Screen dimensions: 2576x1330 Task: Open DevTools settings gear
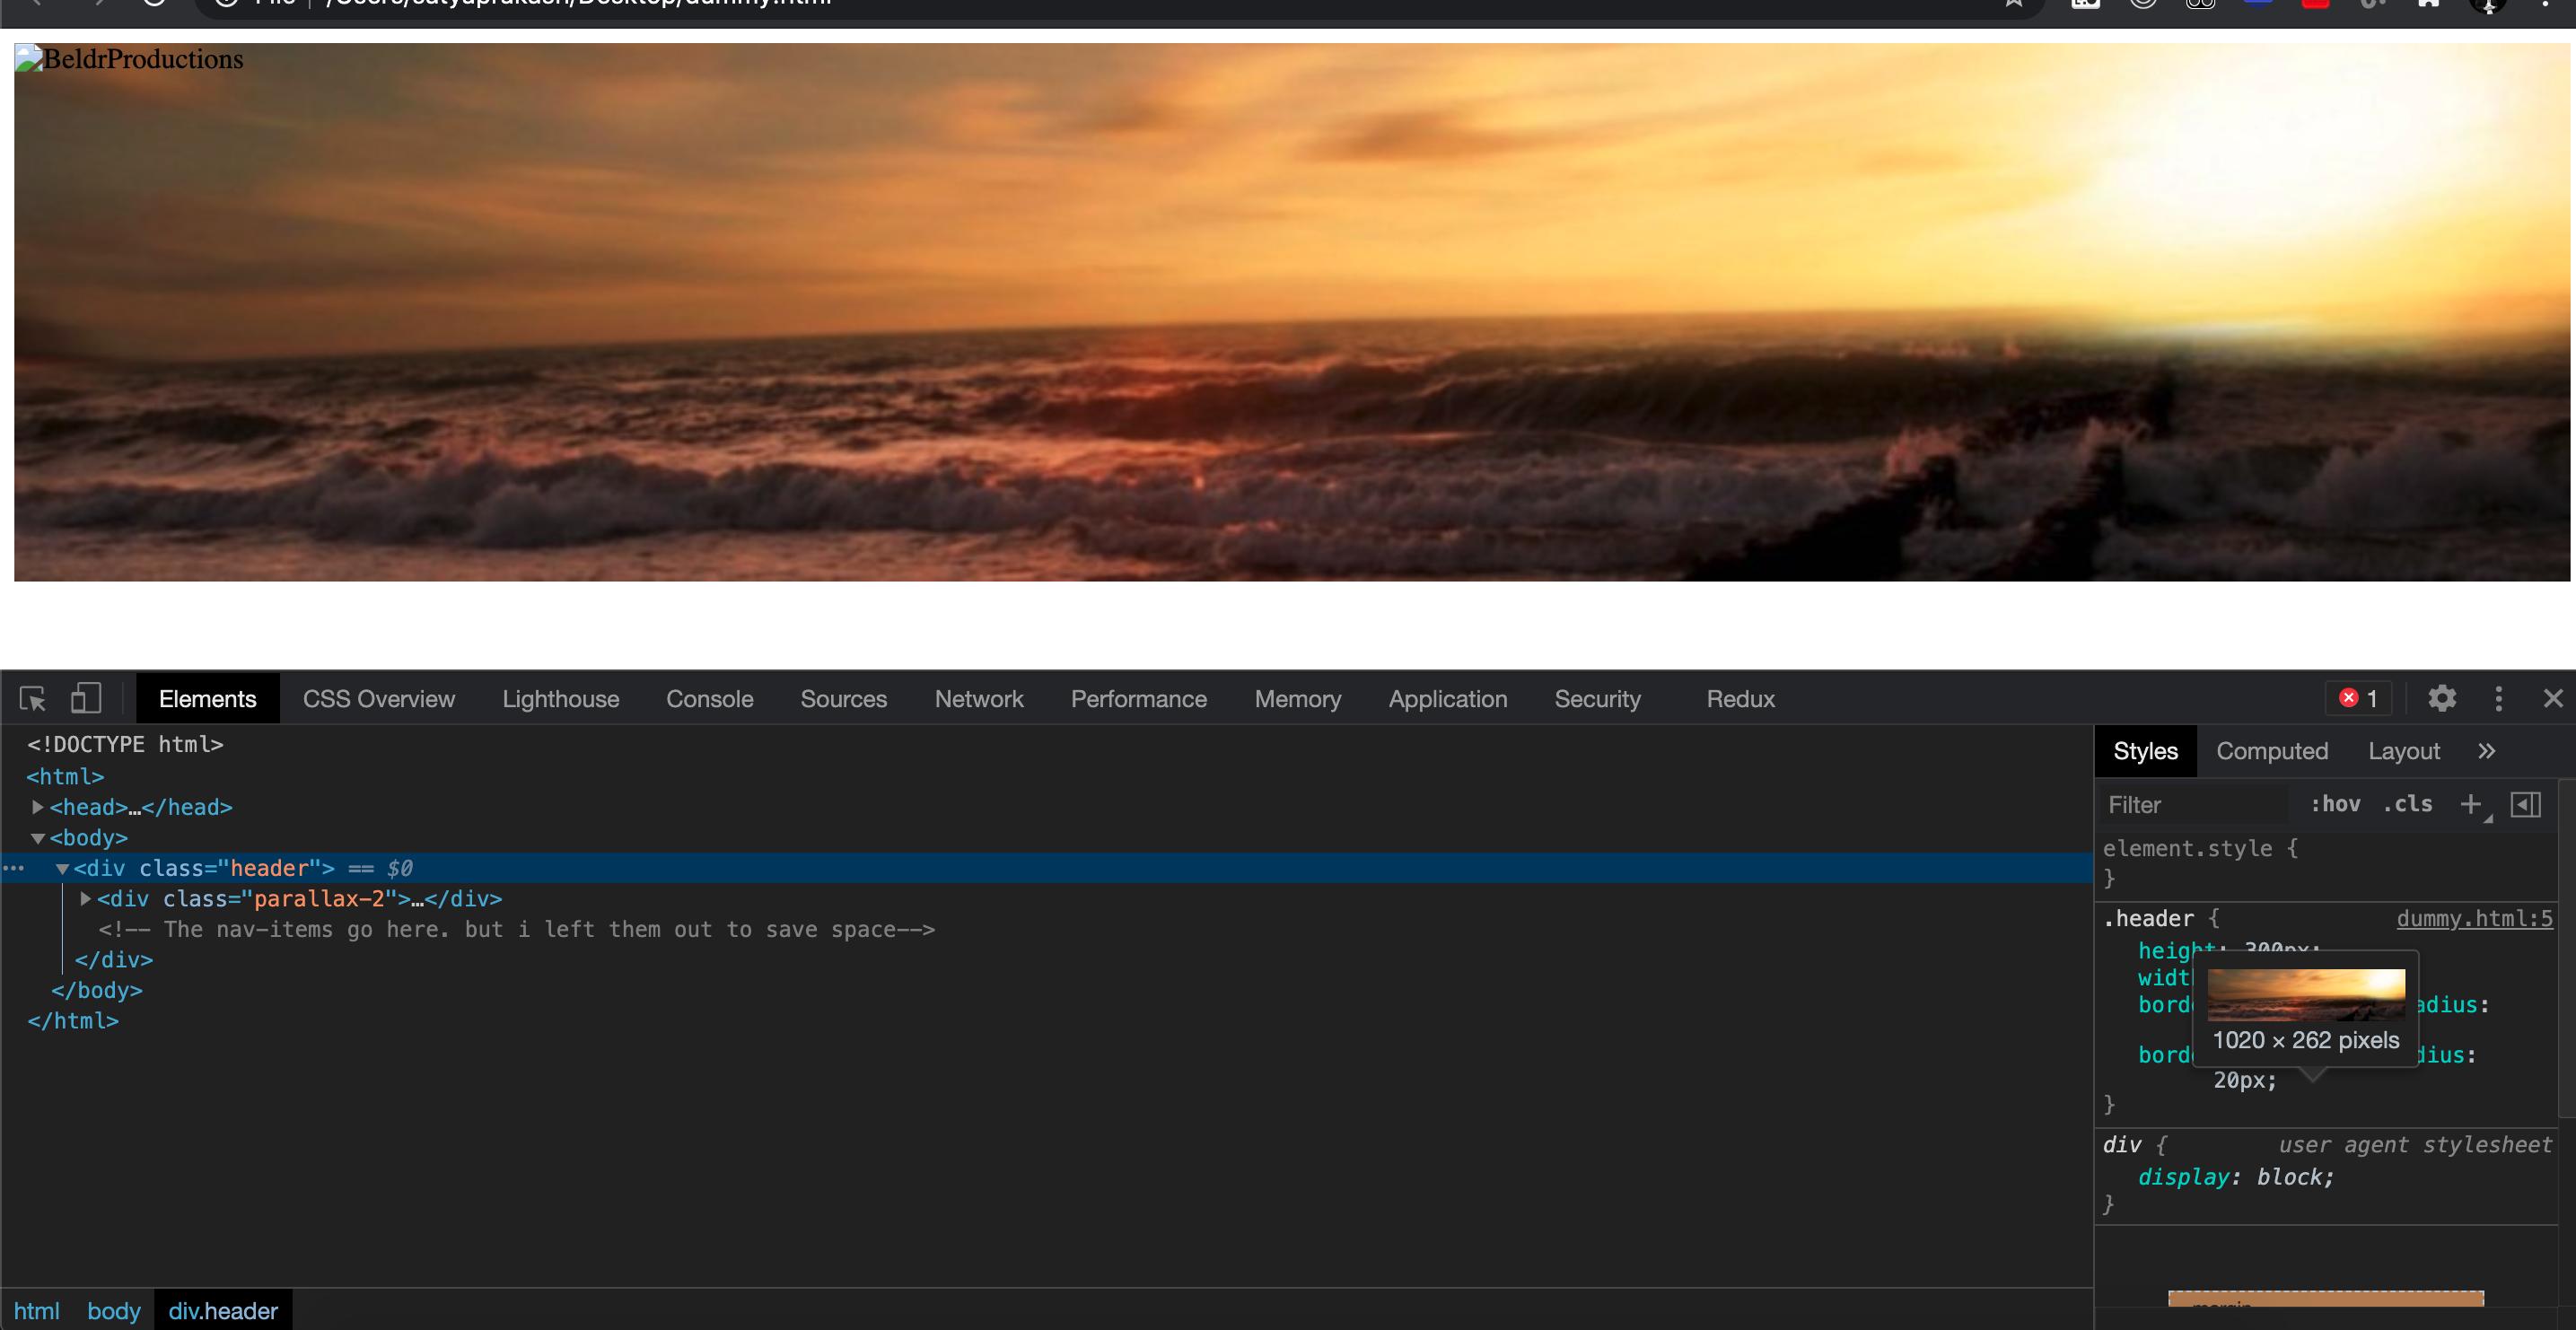pos(2442,698)
